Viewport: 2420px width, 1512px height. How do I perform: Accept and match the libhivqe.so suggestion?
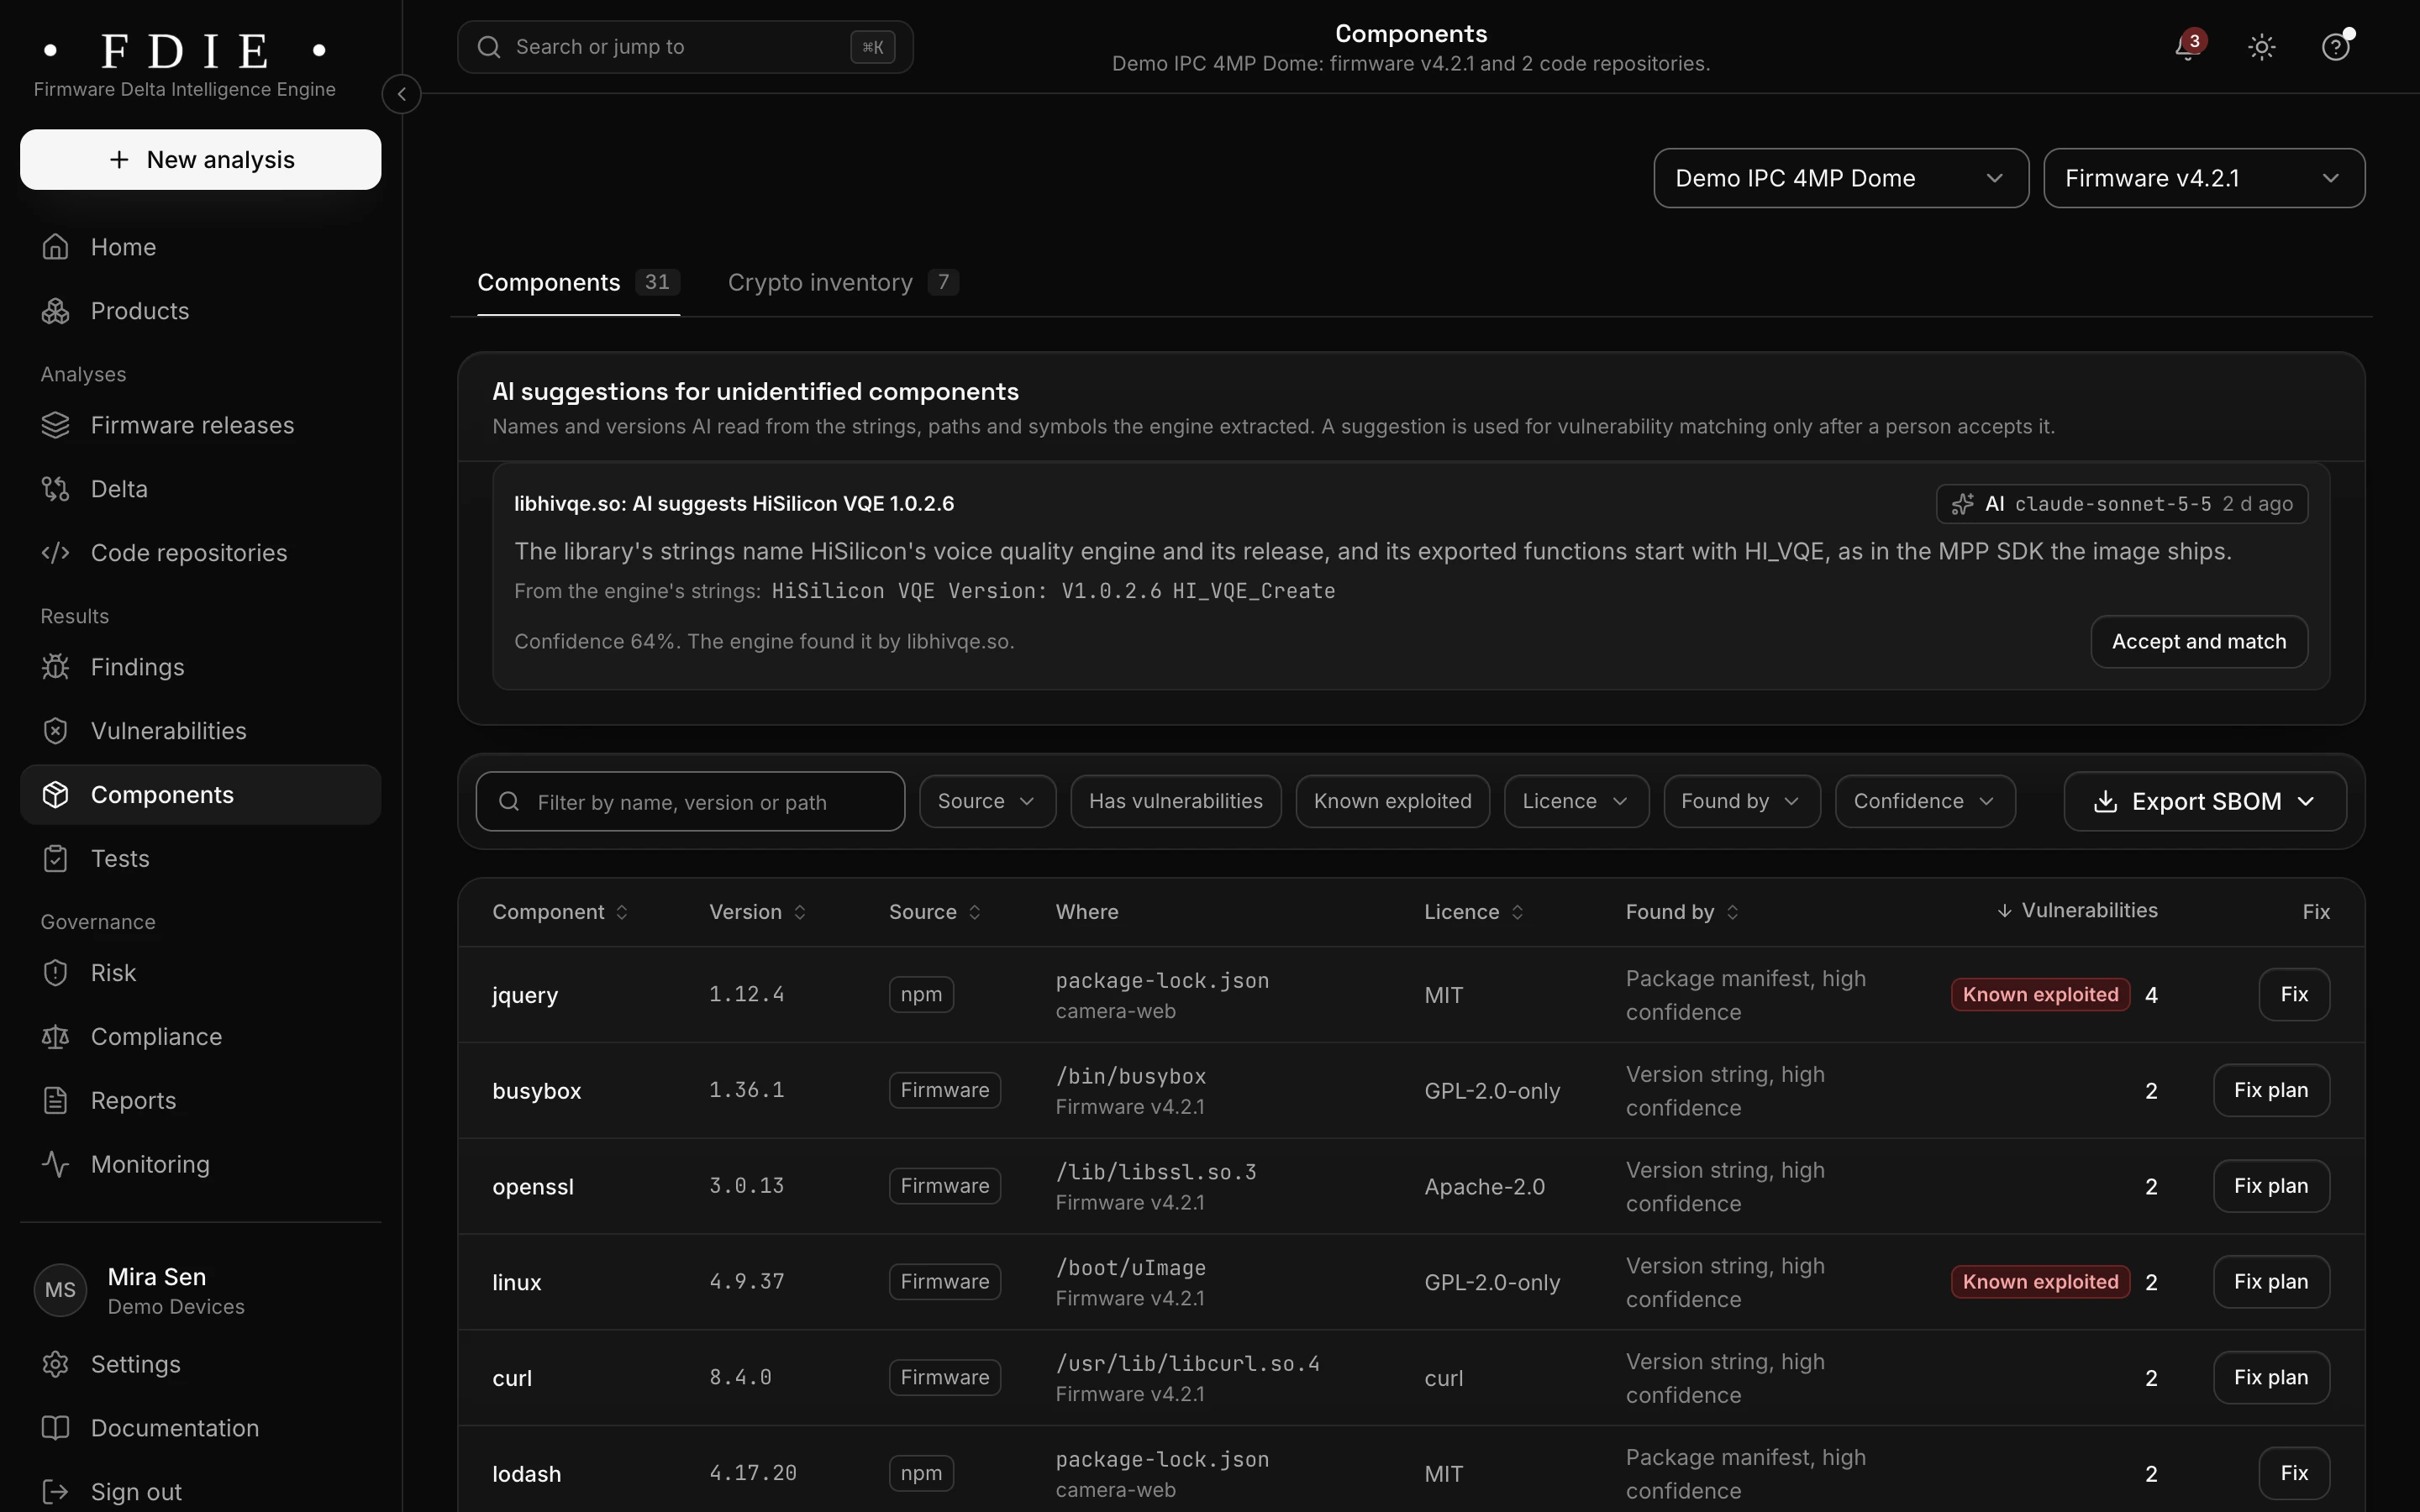(x=2199, y=642)
